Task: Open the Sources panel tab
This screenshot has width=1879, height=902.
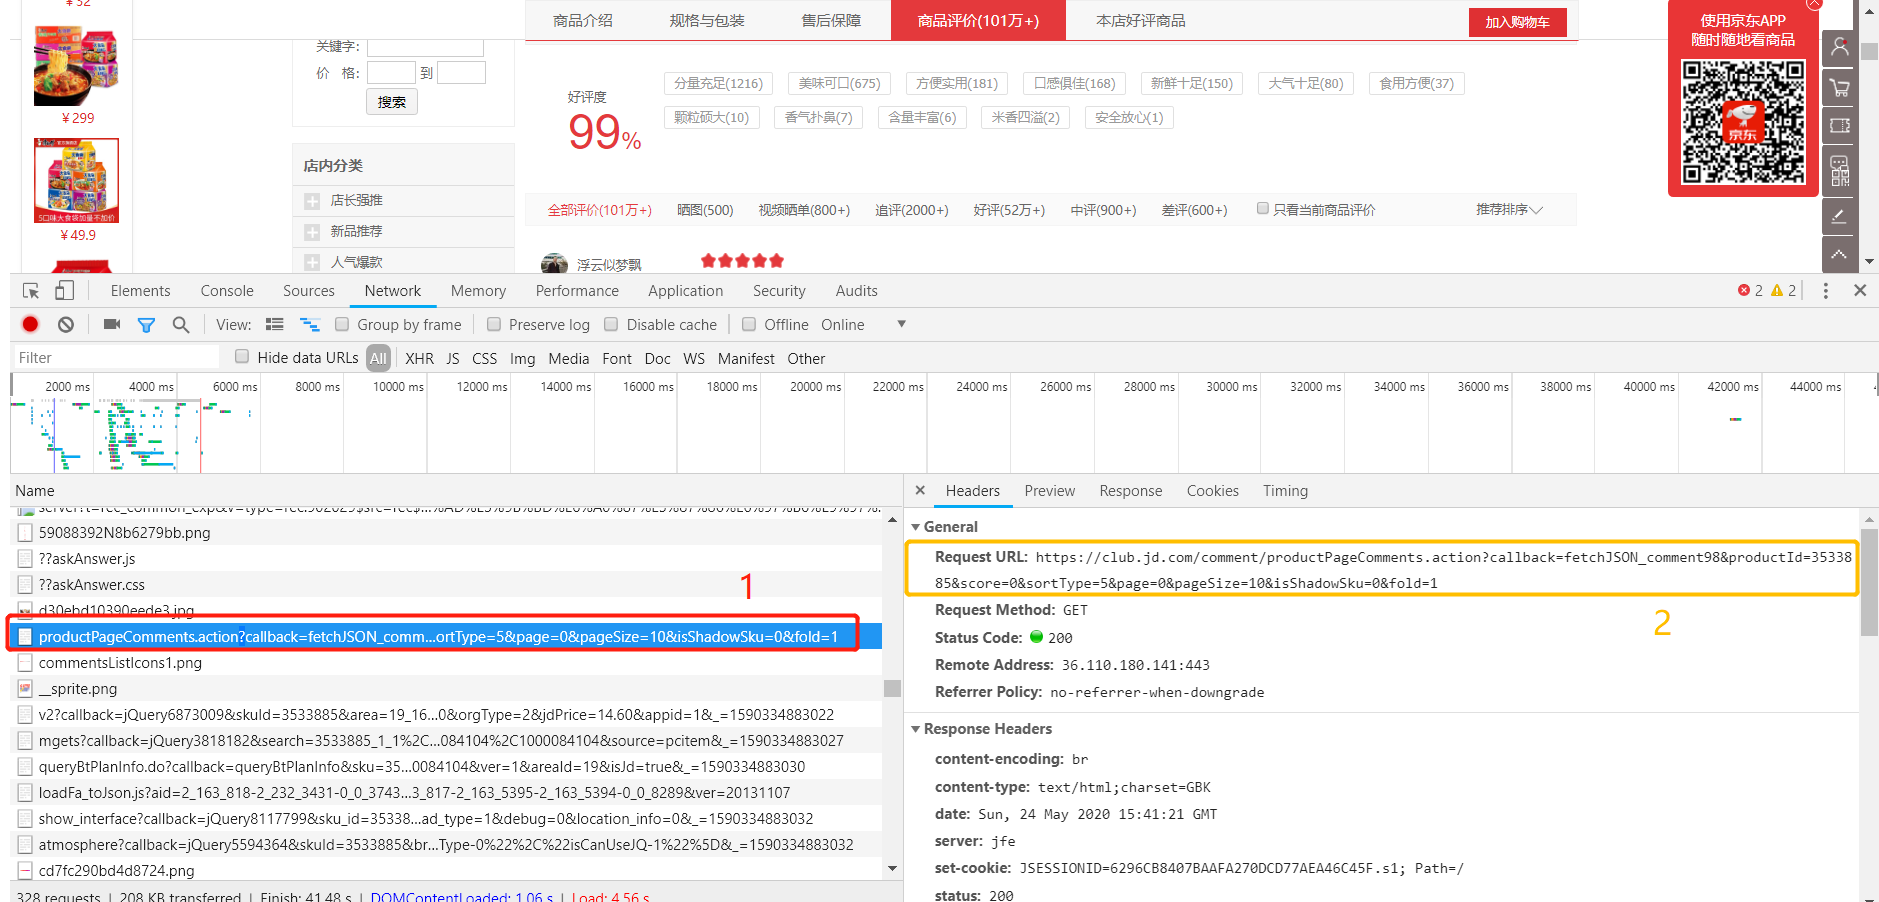Action: (x=309, y=291)
